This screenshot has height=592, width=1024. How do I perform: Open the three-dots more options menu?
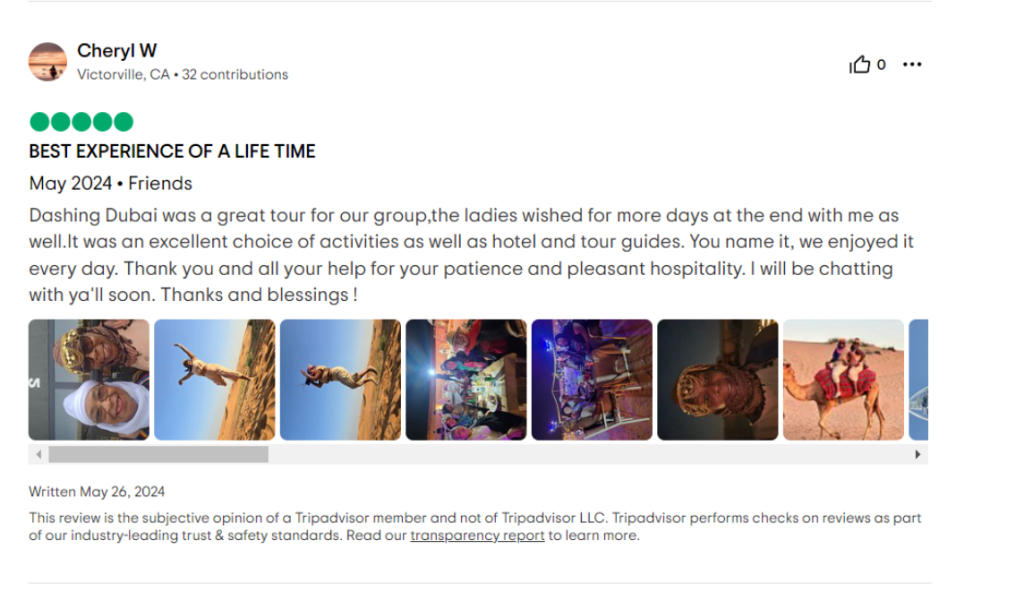(x=912, y=64)
